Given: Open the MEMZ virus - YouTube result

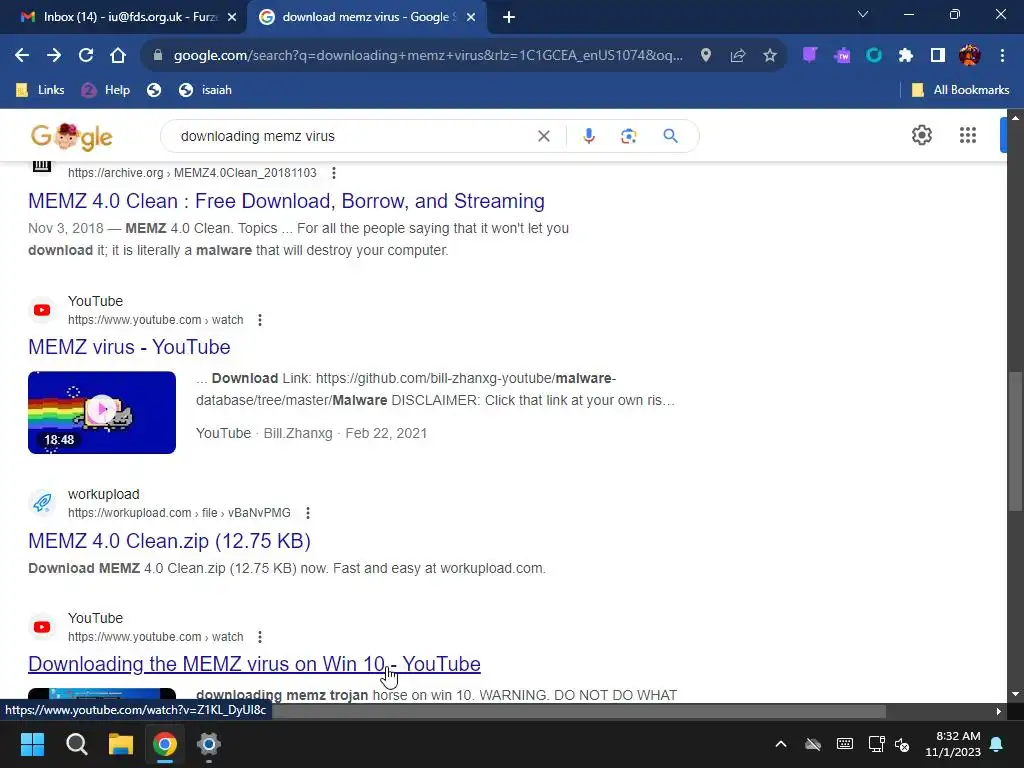Looking at the screenshot, I should 129,347.
